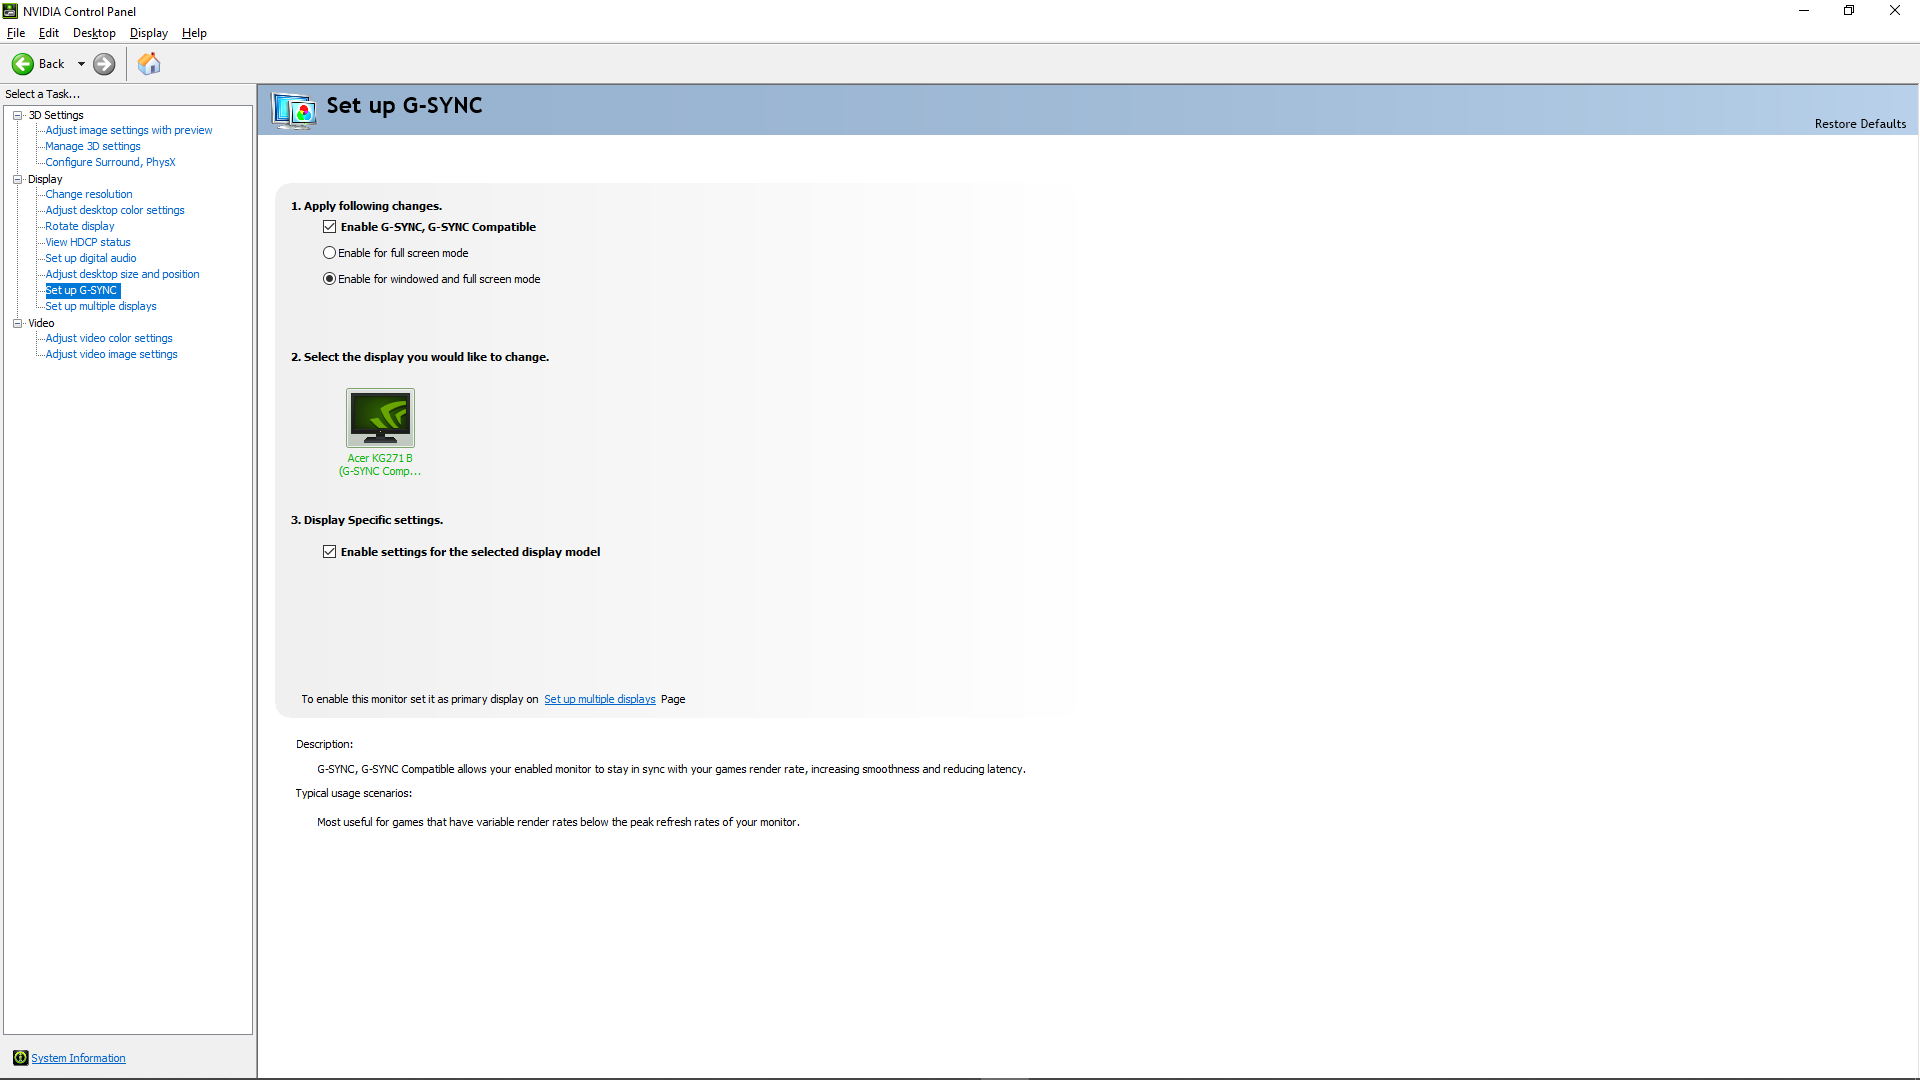Collapse the 3D Settings tree node
1920x1080 pixels.
[18, 115]
